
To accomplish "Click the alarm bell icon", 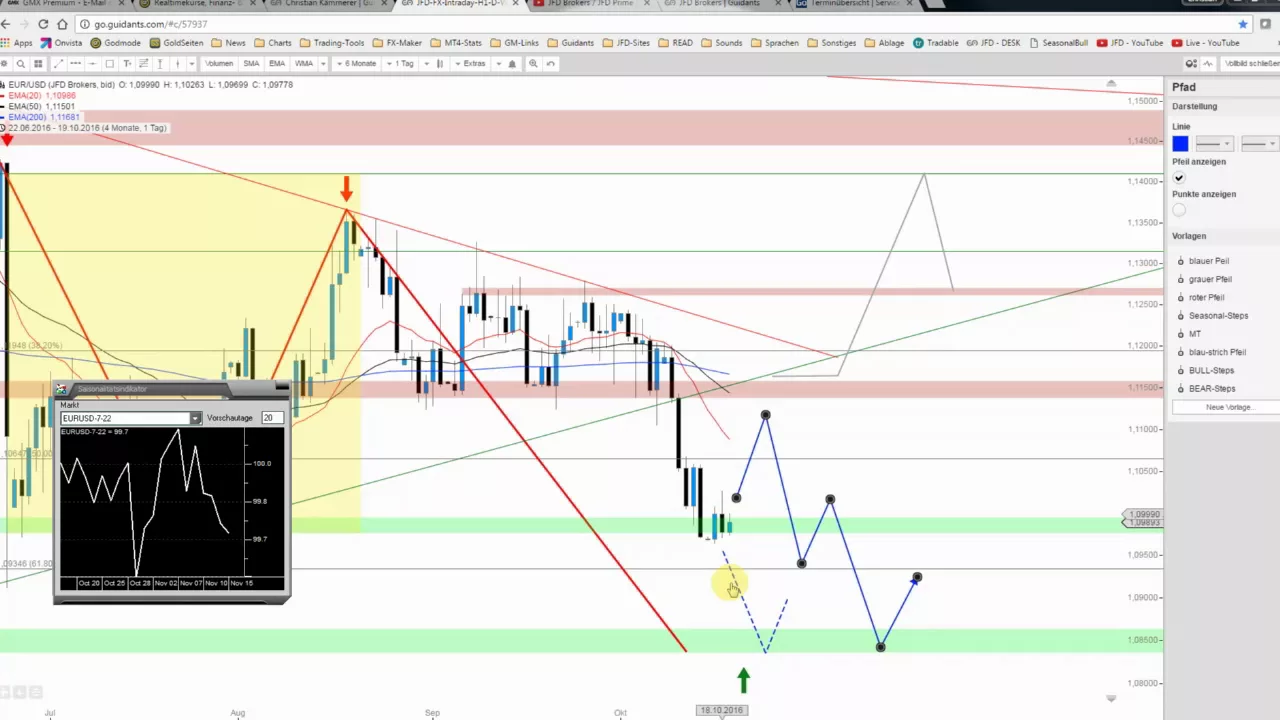I will coord(512,63).
